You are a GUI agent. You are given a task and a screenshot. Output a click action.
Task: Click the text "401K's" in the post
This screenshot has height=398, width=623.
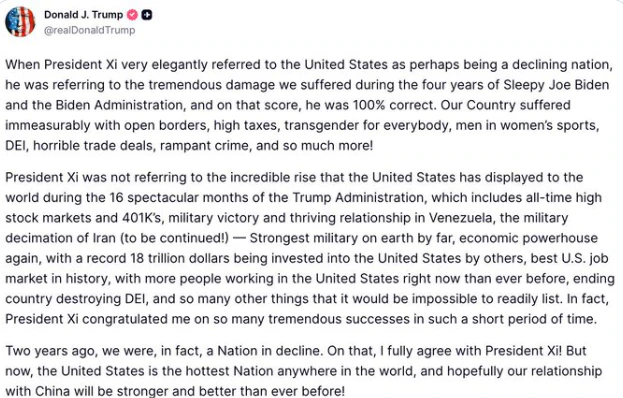click(139, 218)
